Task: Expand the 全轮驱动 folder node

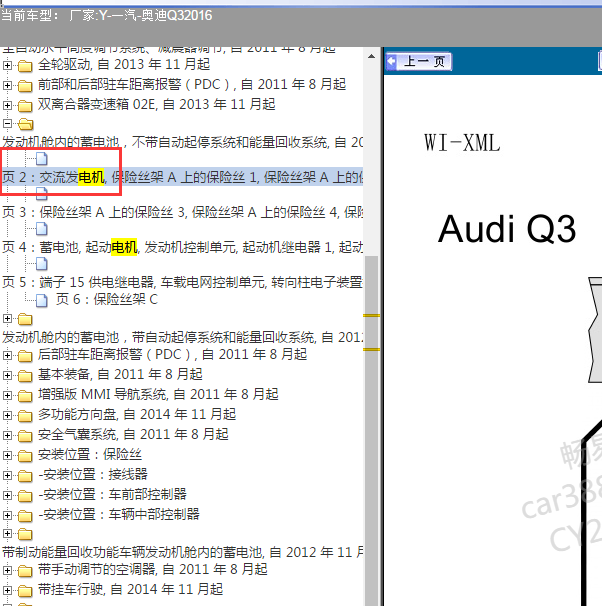Action: 7,65
